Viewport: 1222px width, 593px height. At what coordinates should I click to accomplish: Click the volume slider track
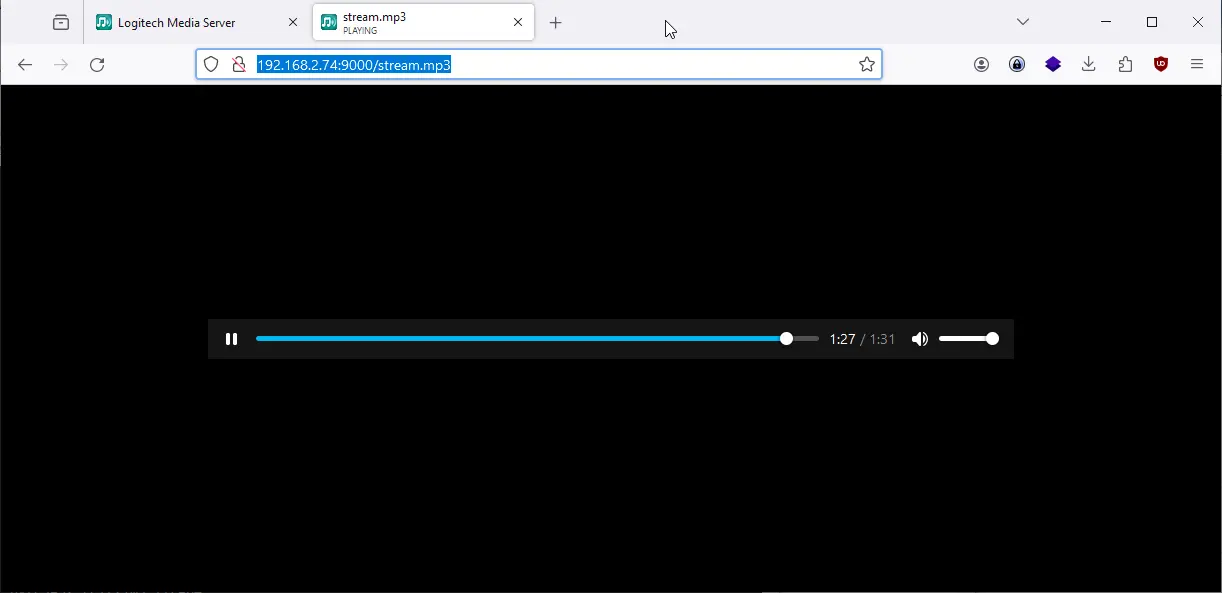click(968, 339)
